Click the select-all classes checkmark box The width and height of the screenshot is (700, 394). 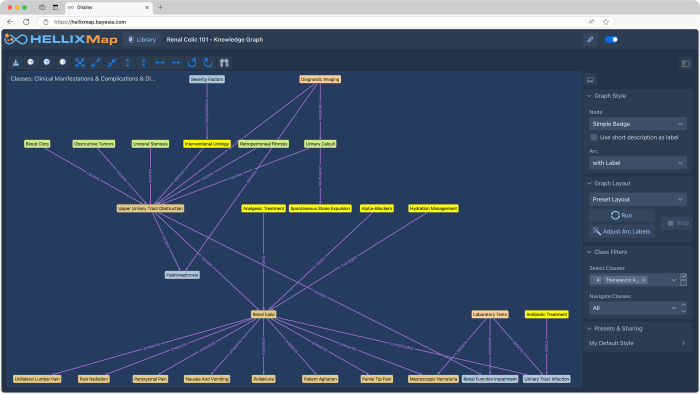click(x=683, y=277)
